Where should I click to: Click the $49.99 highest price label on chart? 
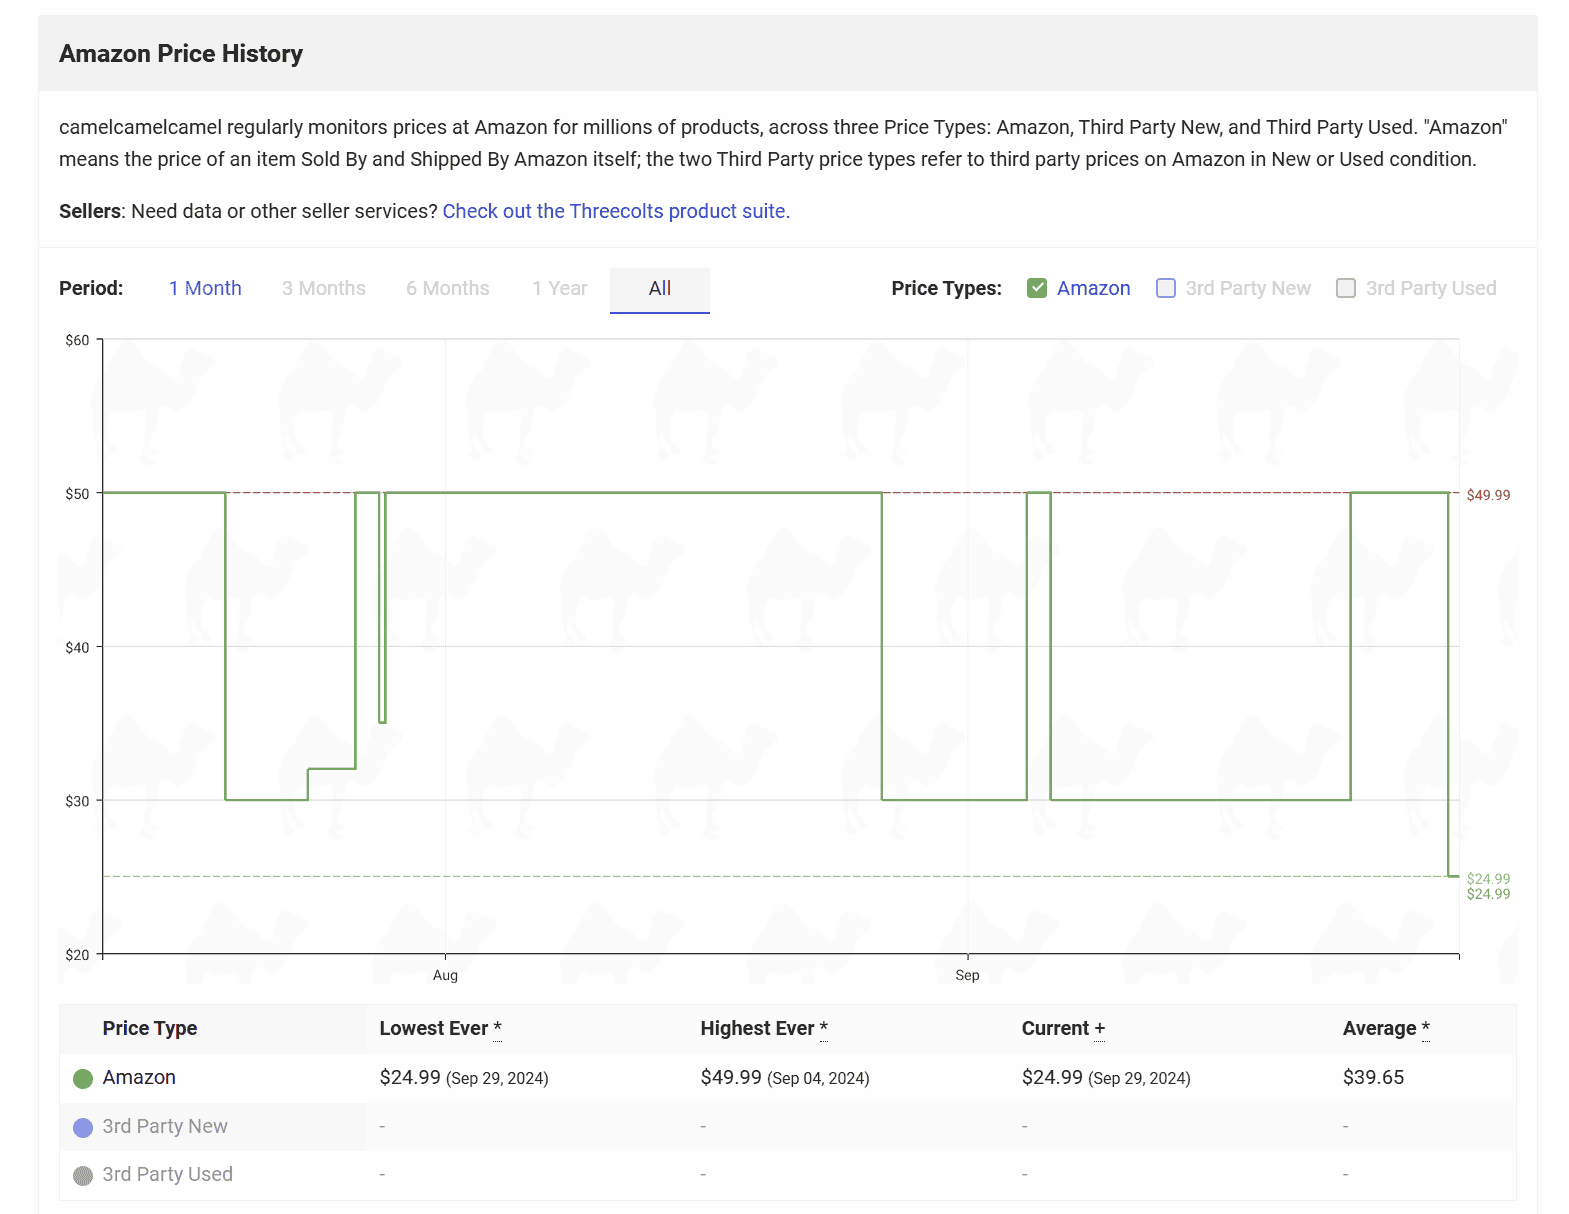tap(1488, 495)
